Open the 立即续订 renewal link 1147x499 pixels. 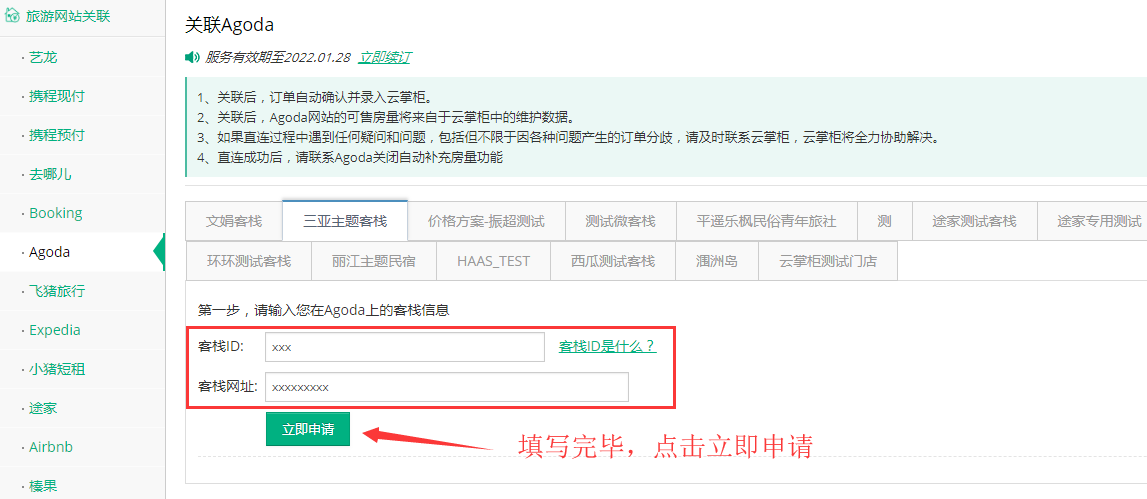coord(385,58)
